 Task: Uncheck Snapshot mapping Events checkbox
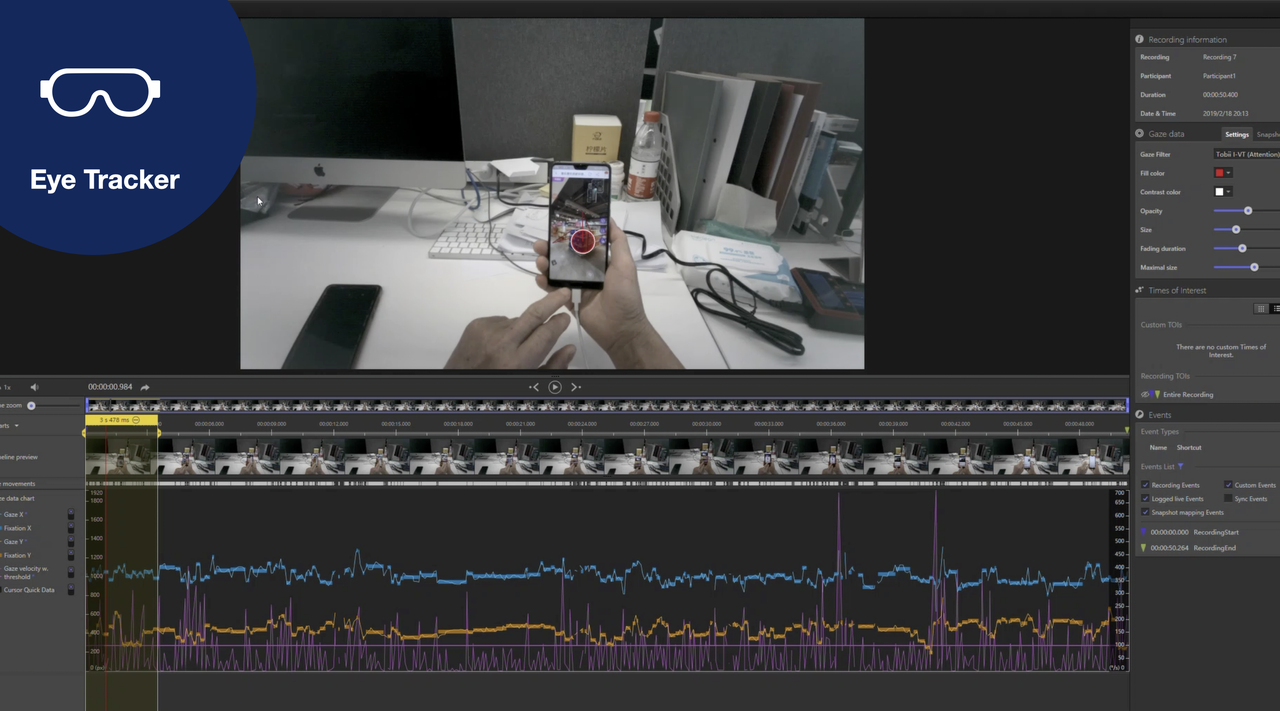point(1145,512)
